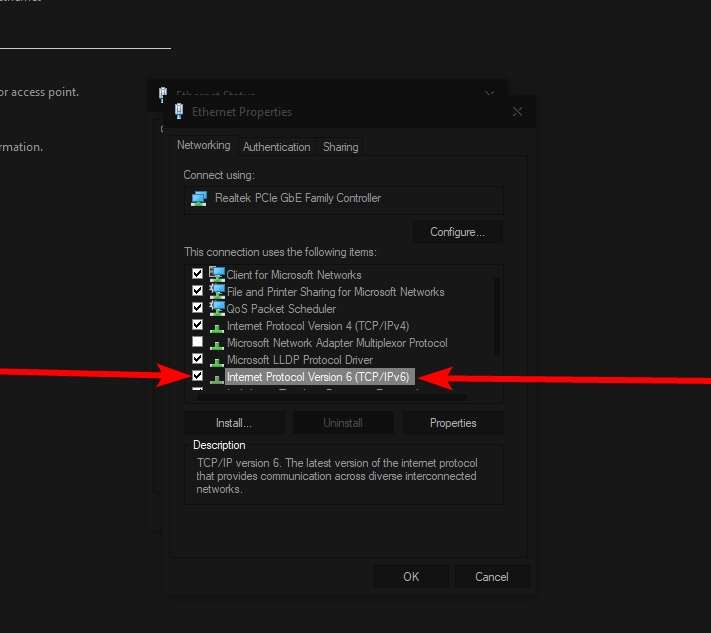Uncheck File and Printer Sharing checkbox

click(x=197, y=290)
